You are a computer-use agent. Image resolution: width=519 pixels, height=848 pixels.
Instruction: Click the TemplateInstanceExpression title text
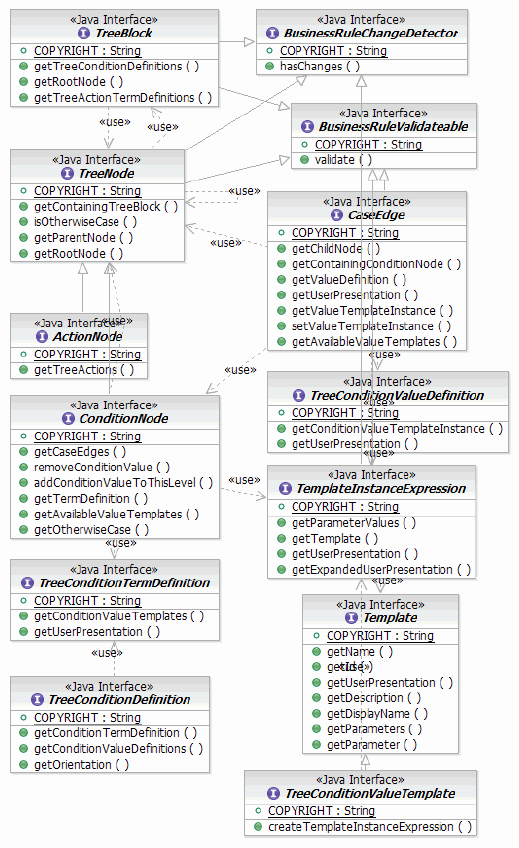381,489
